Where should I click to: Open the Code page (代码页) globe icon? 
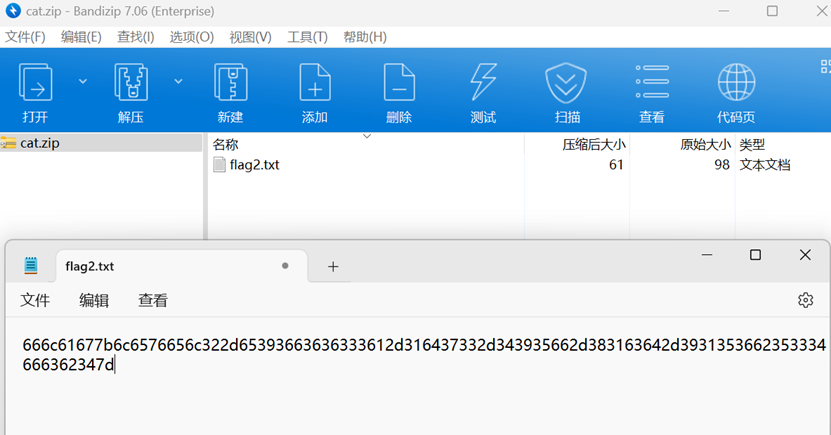736,83
